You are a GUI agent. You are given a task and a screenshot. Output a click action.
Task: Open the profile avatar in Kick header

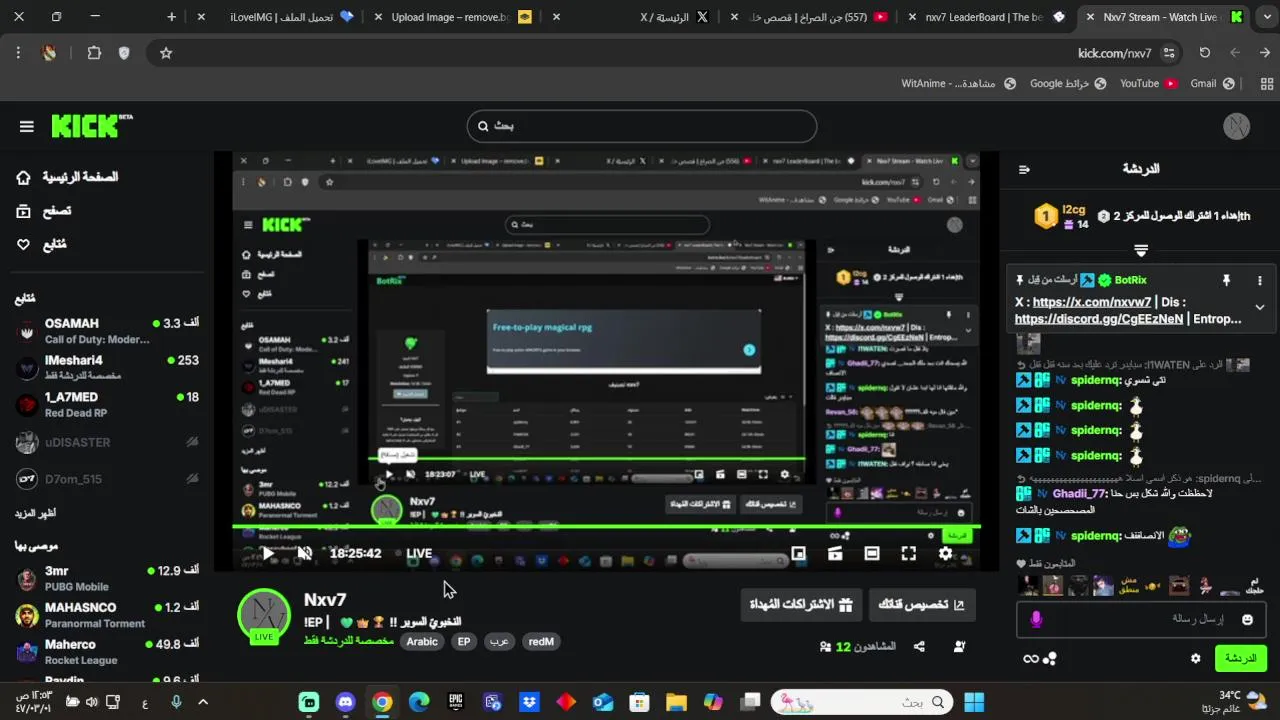click(x=1237, y=126)
